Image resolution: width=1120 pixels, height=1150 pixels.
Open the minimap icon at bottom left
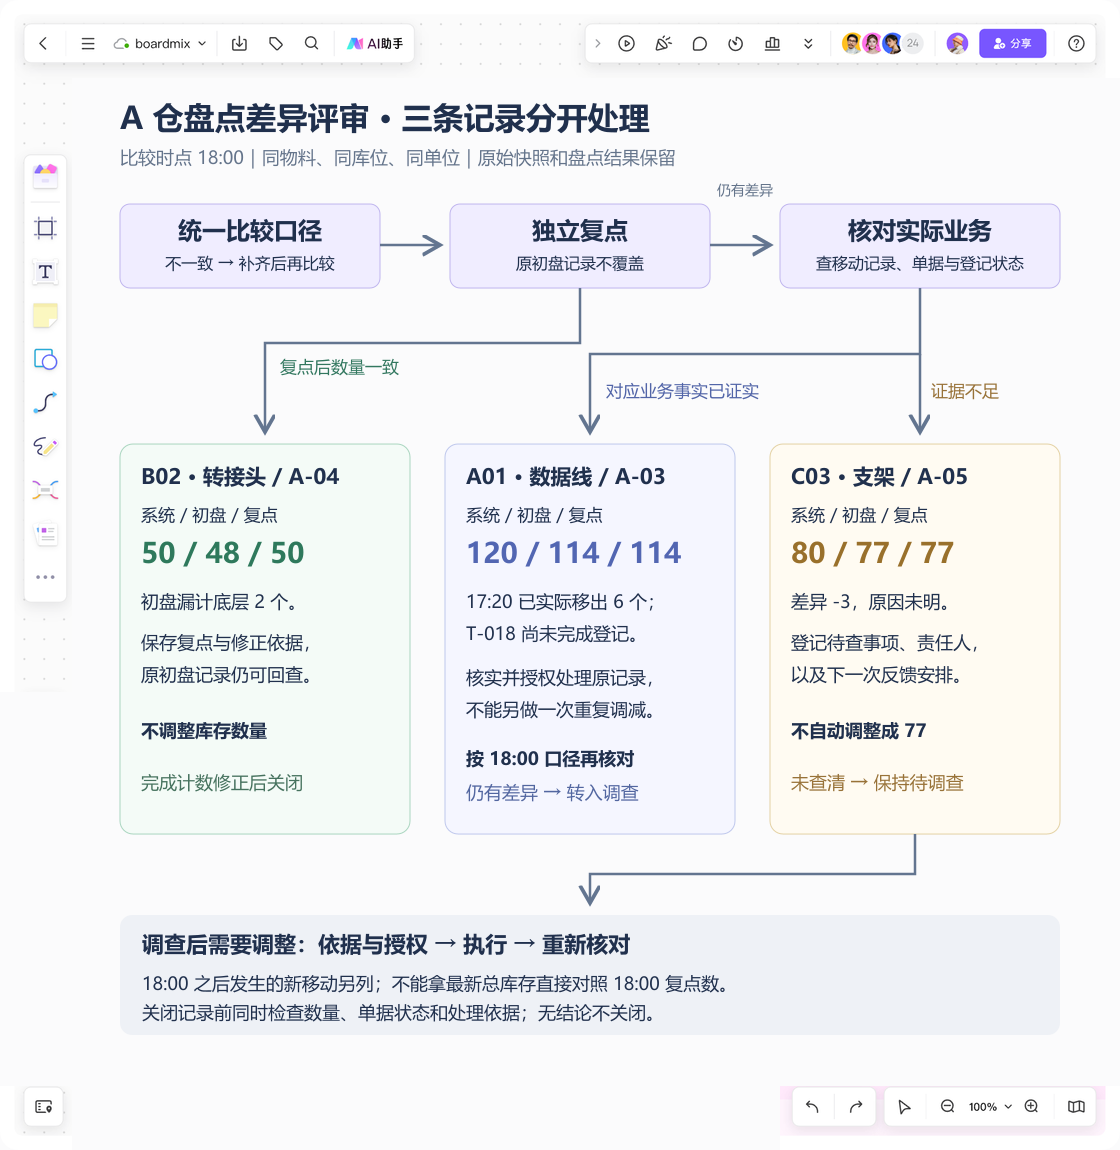click(44, 1106)
